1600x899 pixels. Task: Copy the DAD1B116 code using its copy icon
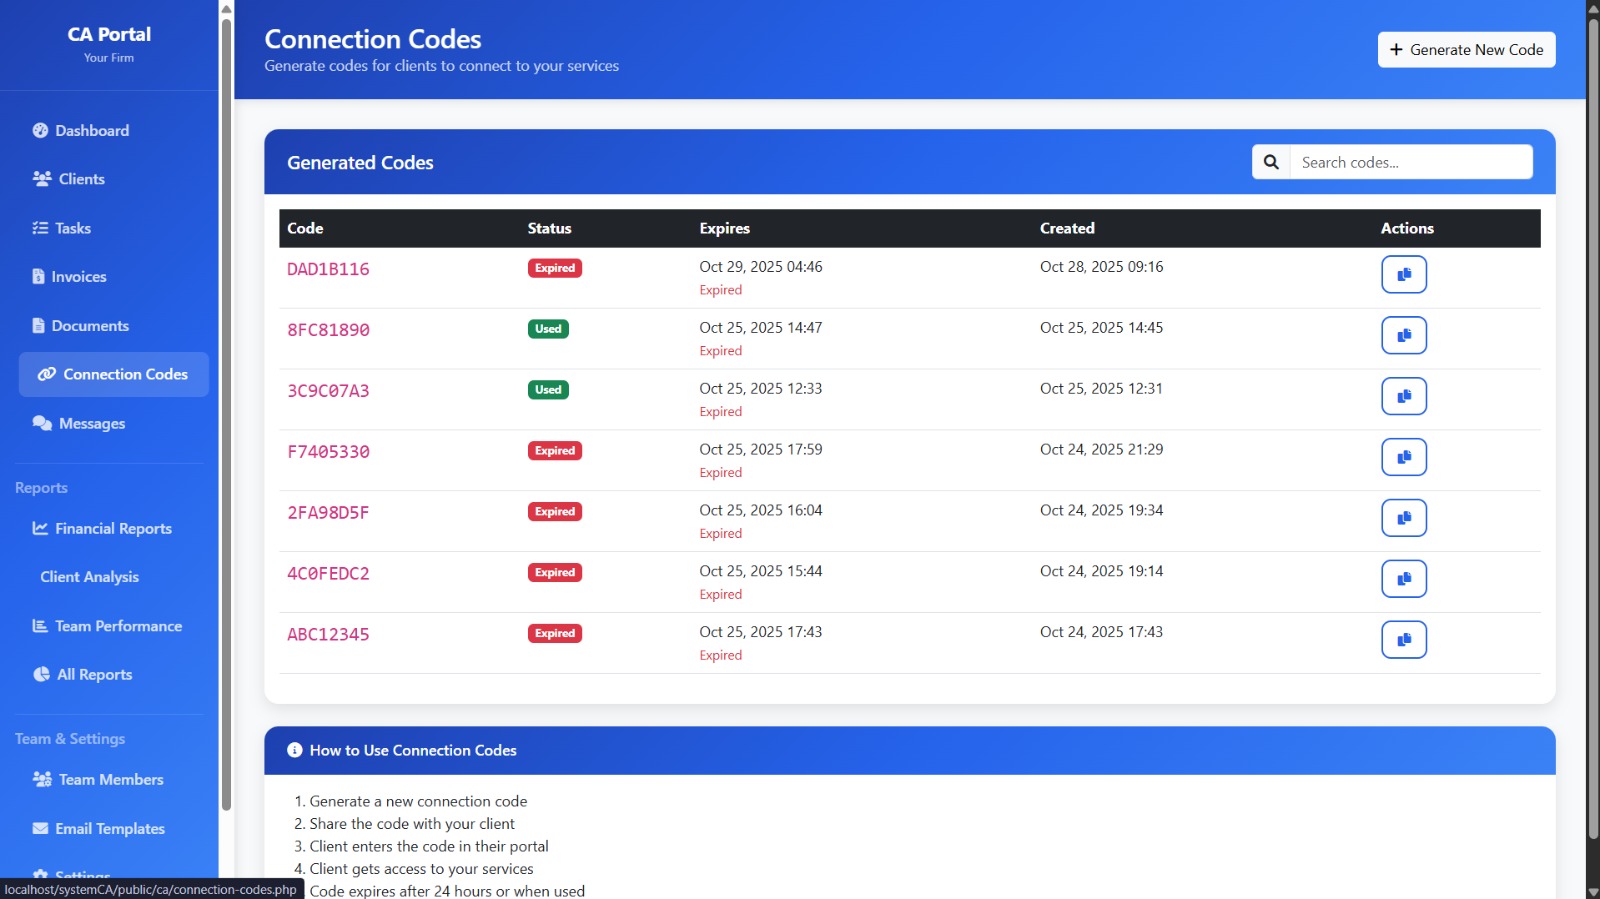pos(1403,274)
